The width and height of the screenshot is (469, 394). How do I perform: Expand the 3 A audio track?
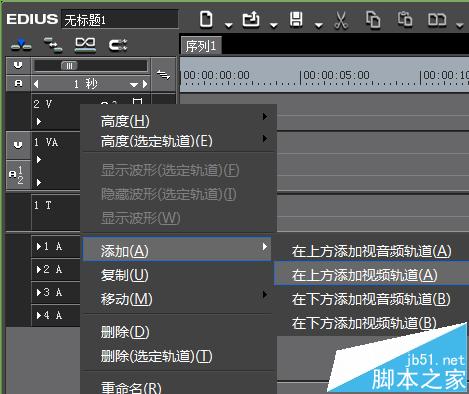click(x=39, y=292)
